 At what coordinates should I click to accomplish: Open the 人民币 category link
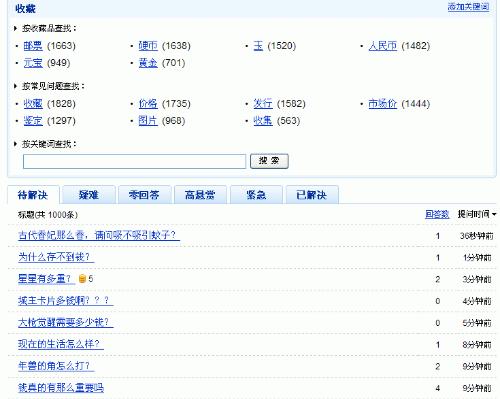coord(383,46)
